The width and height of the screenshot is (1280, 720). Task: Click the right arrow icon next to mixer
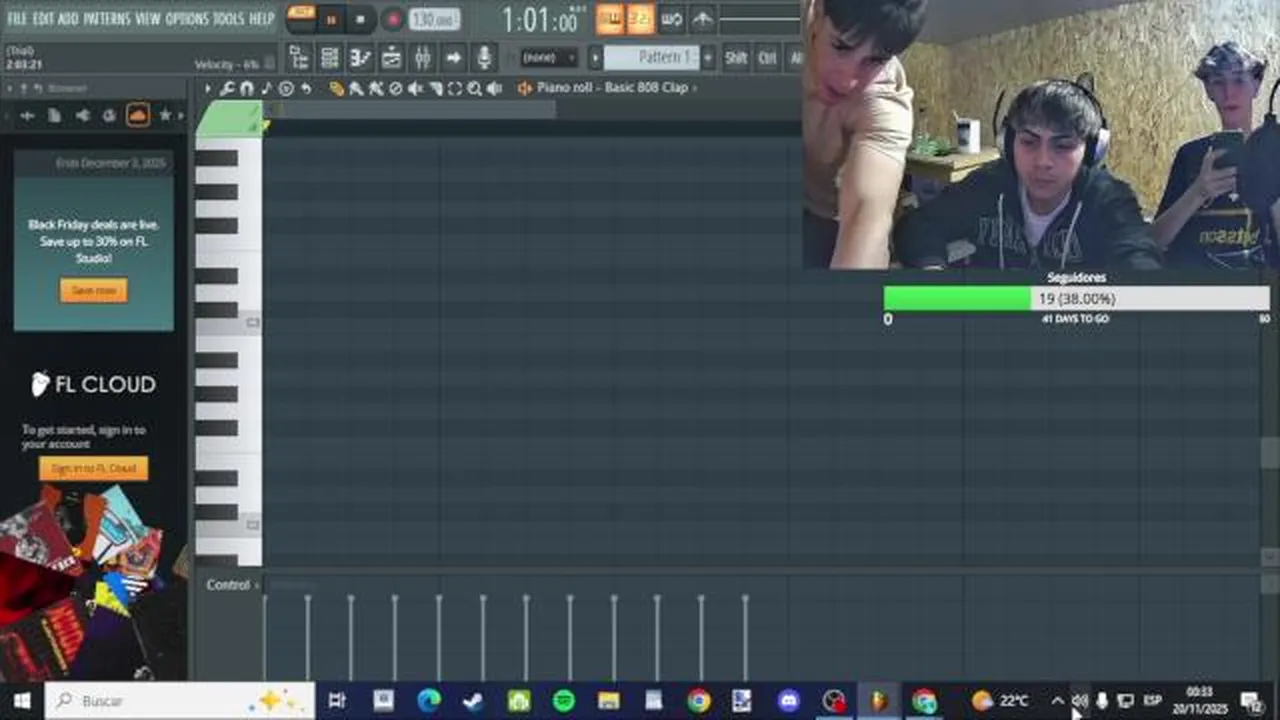[453, 57]
